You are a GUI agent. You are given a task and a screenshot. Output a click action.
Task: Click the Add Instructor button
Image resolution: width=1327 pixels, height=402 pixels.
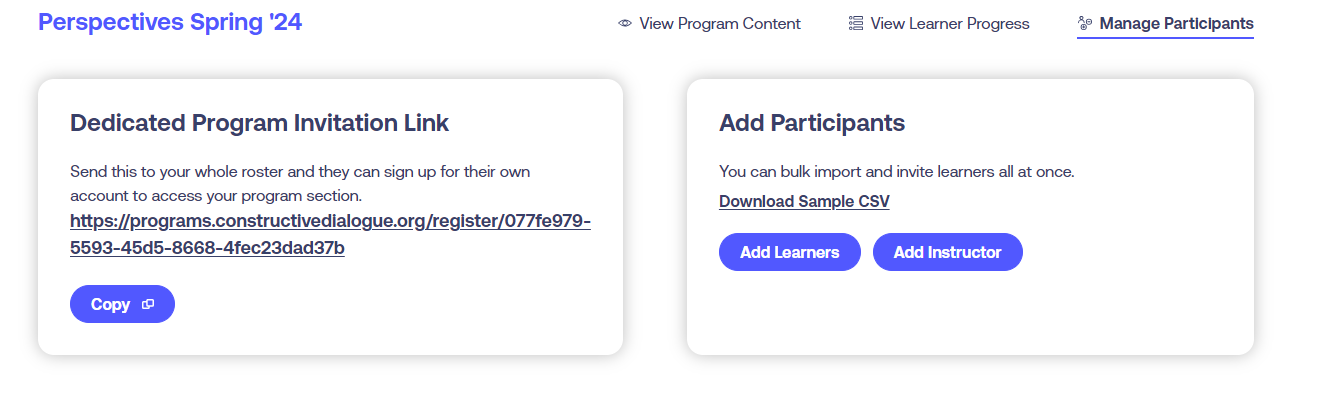coord(947,252)
